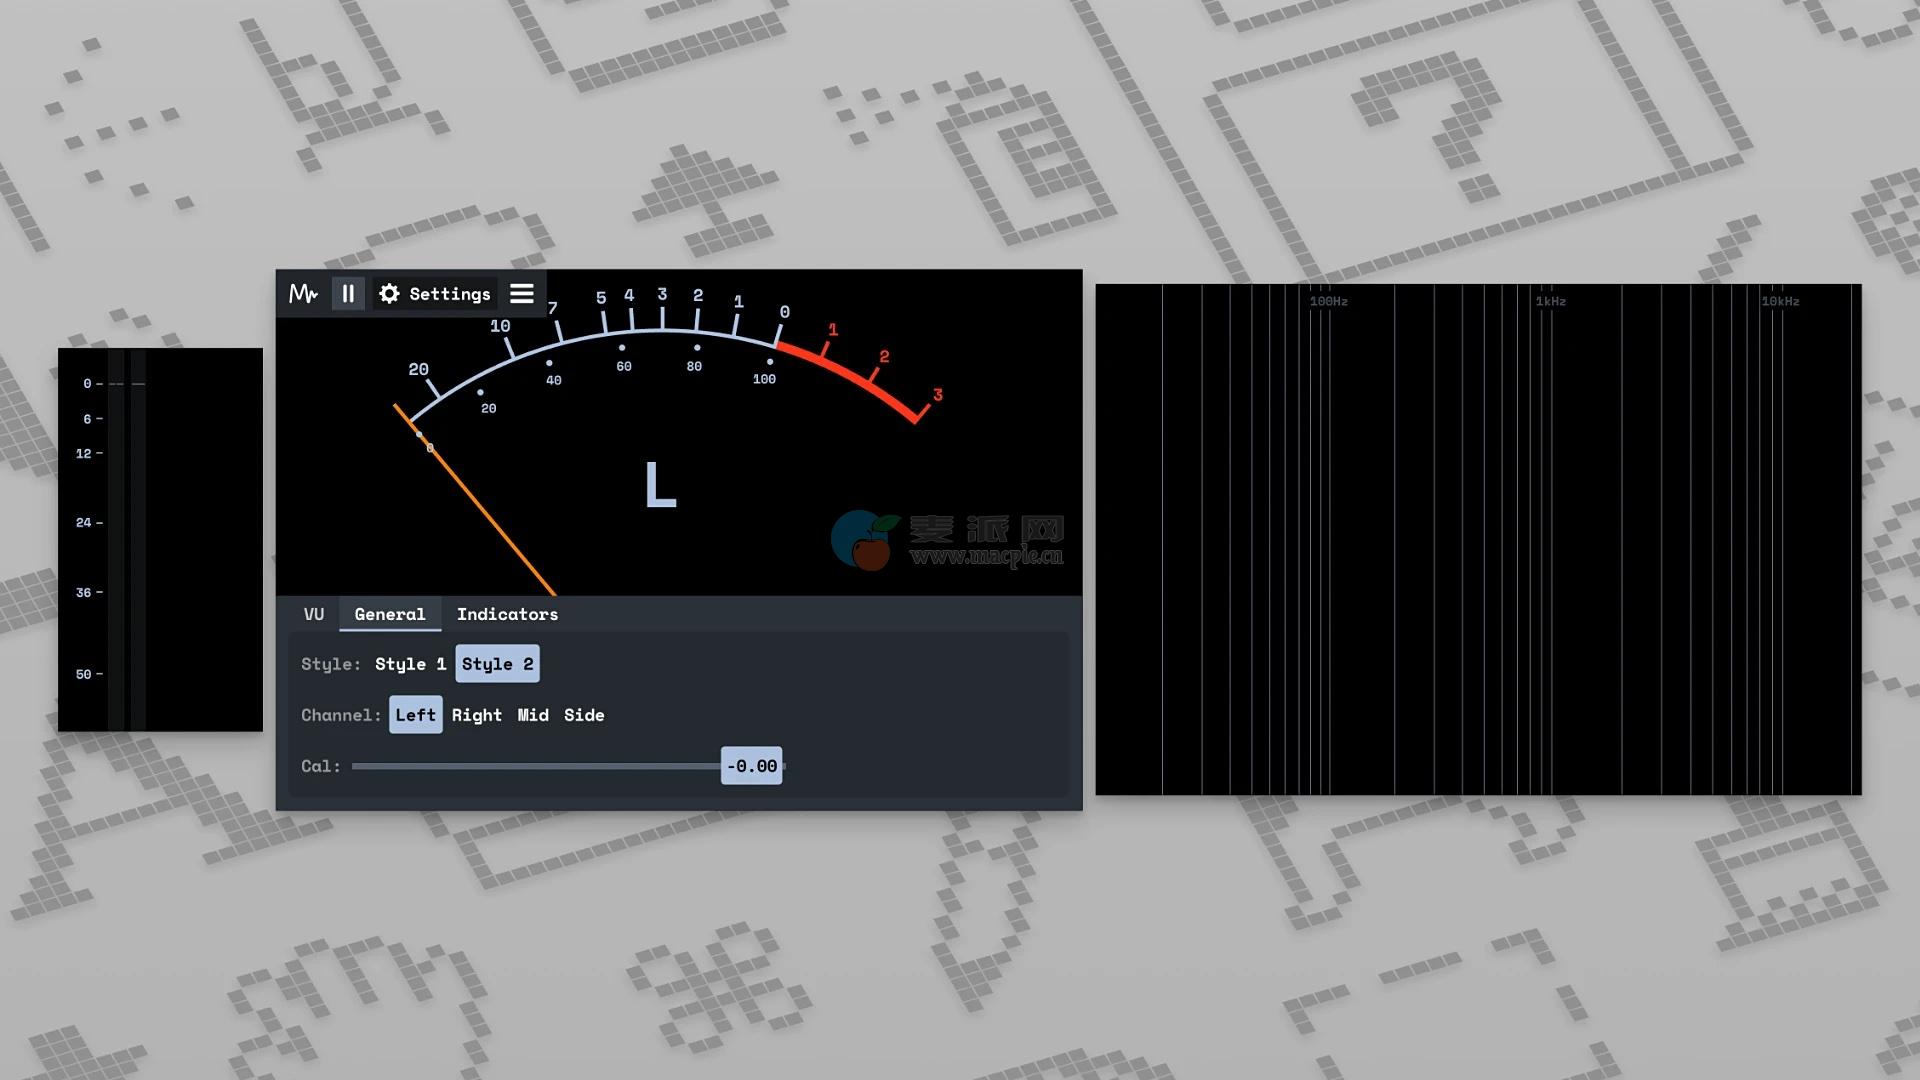This screenshot has height=1080, width=1920.
Task: Click the waveform logo icon
Action: (303, 293)
